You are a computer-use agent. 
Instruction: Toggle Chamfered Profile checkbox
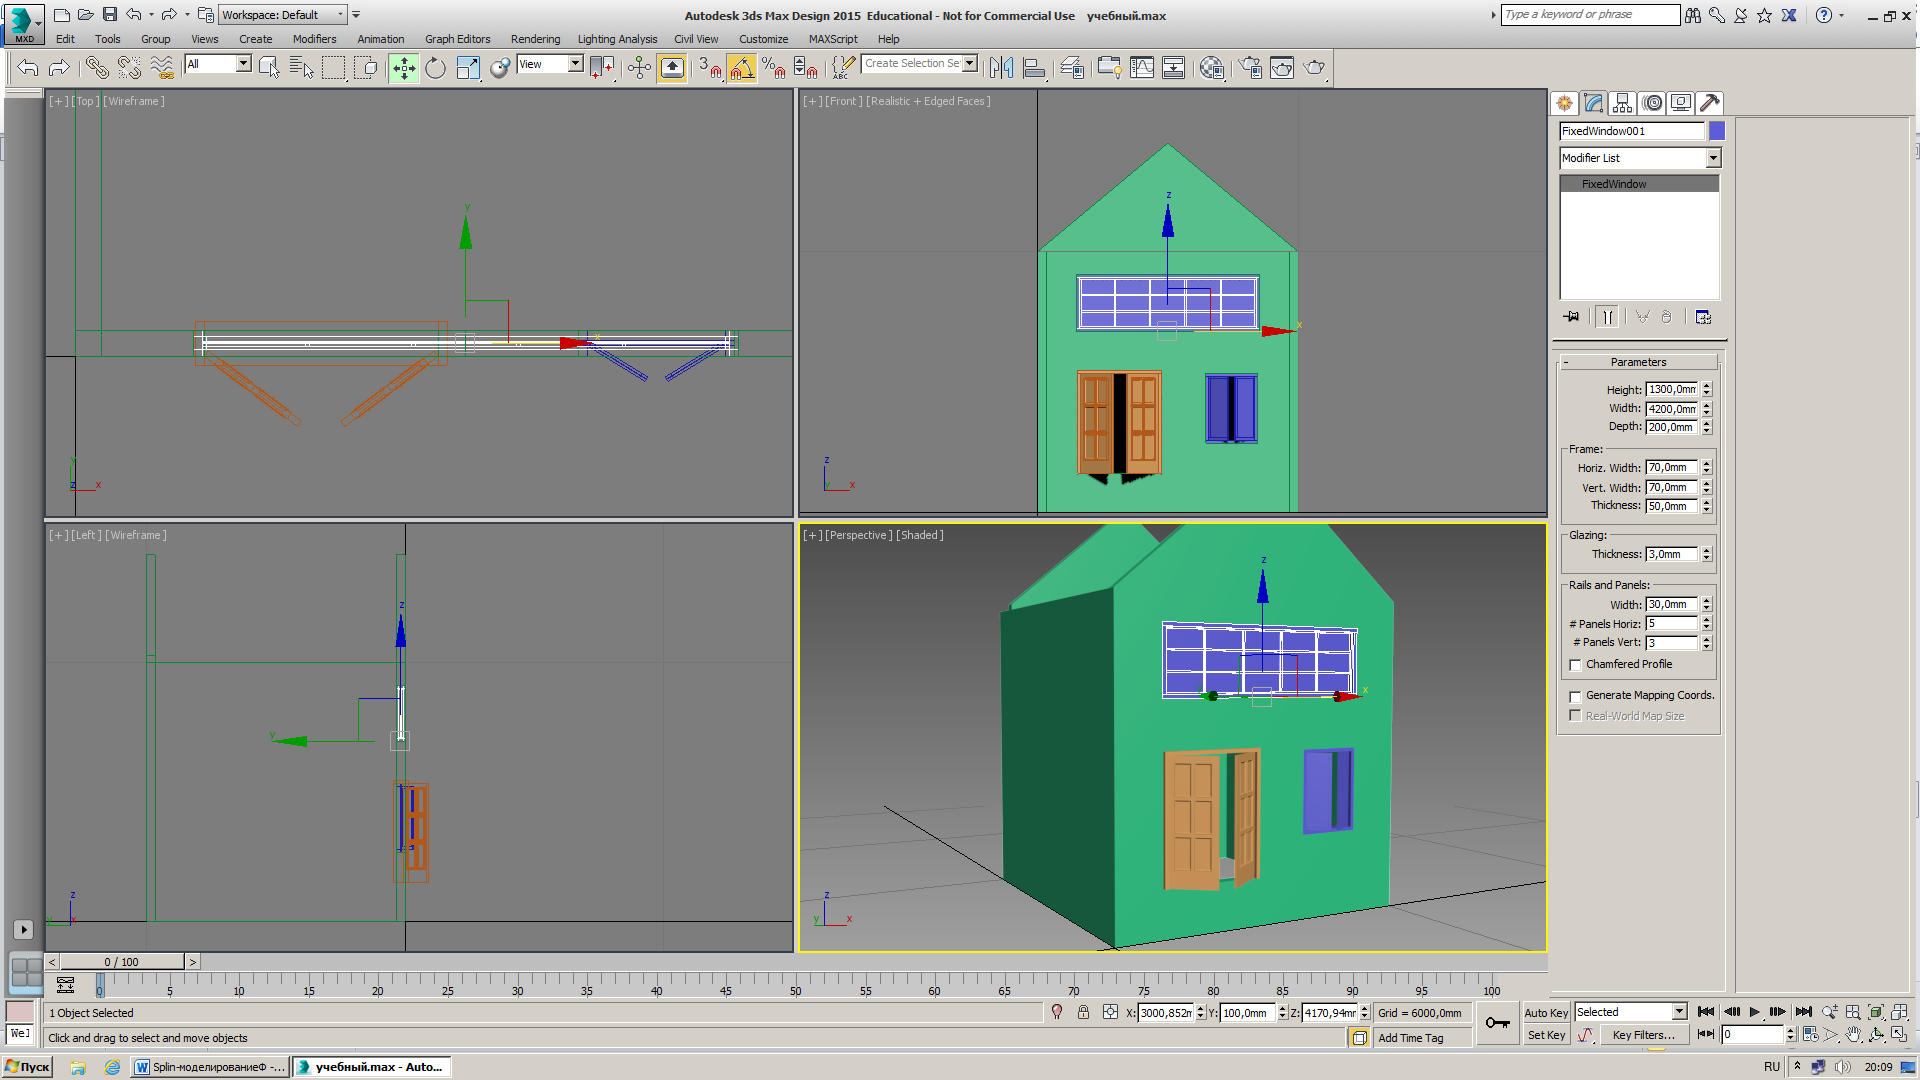[1575, 663]
